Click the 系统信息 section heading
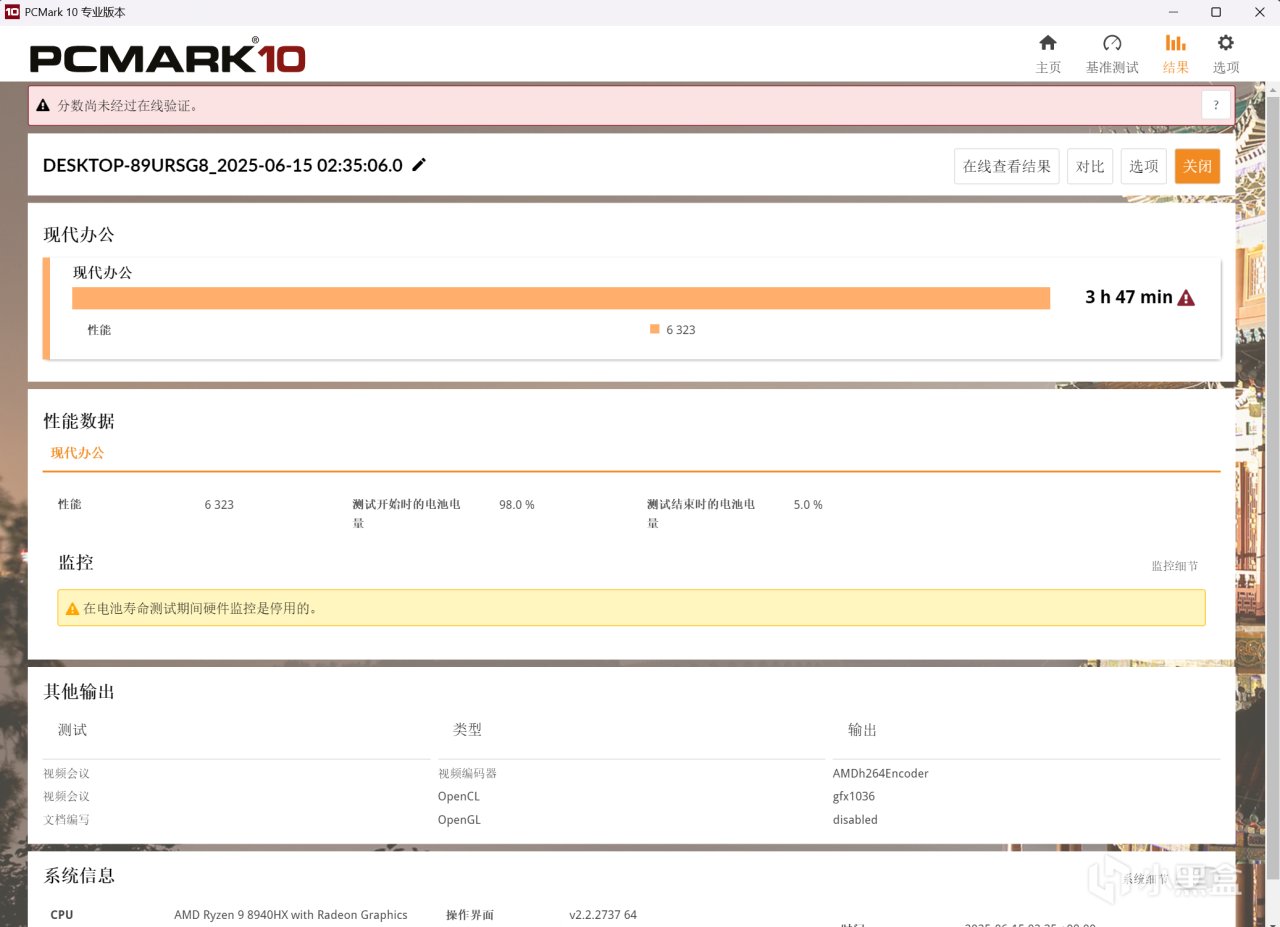Screen dimensions: 1280x927 pyautogui.click(x=79, y=876)
